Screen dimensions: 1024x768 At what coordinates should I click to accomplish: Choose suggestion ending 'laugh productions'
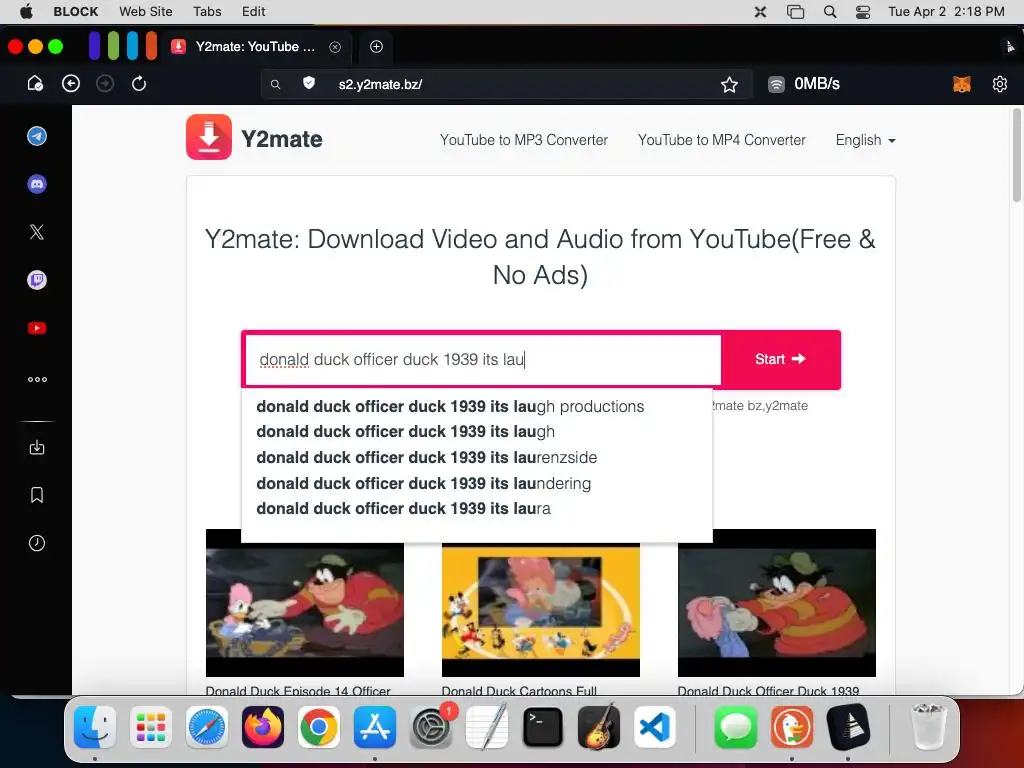pos(477,406)
